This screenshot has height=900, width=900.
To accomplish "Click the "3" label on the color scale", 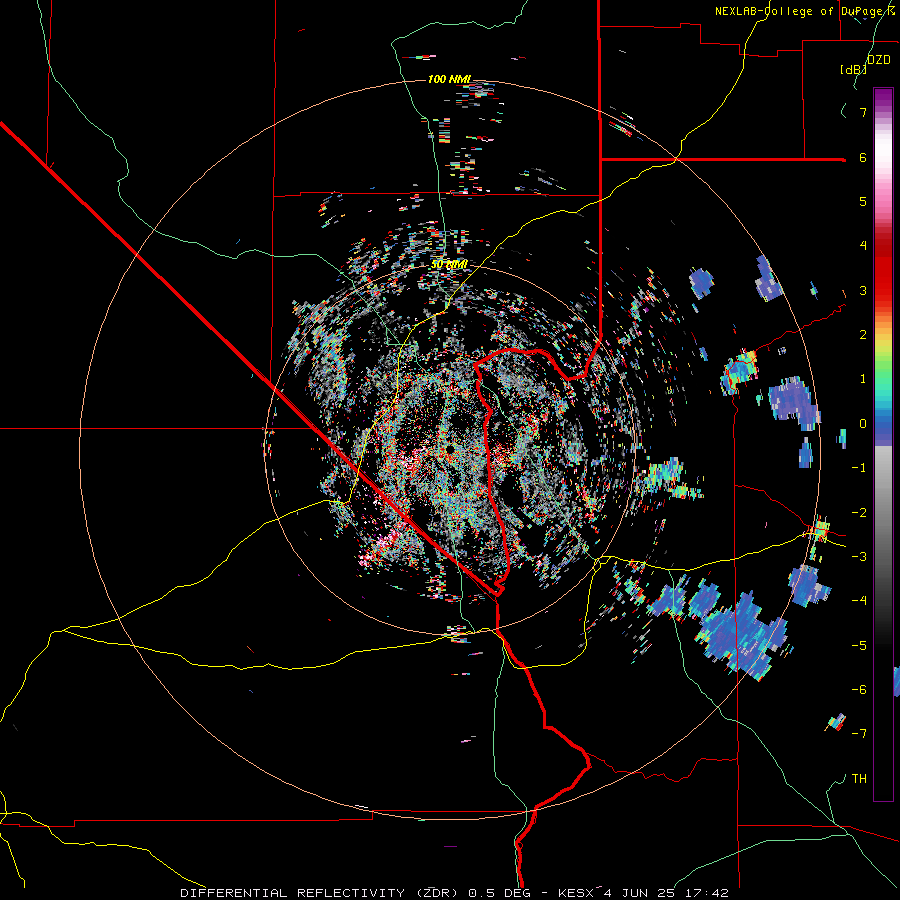I will 863,290.
